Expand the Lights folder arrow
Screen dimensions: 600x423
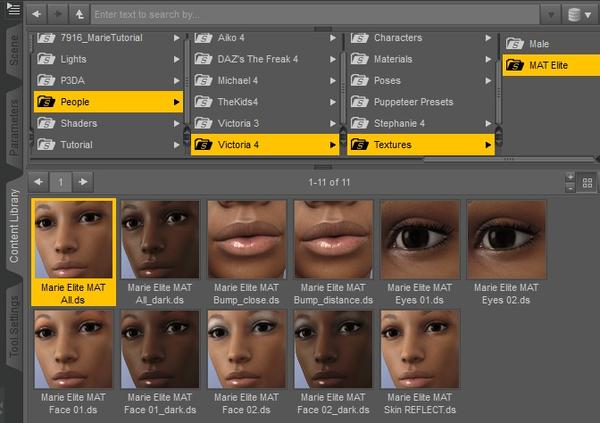pos(176,59)
